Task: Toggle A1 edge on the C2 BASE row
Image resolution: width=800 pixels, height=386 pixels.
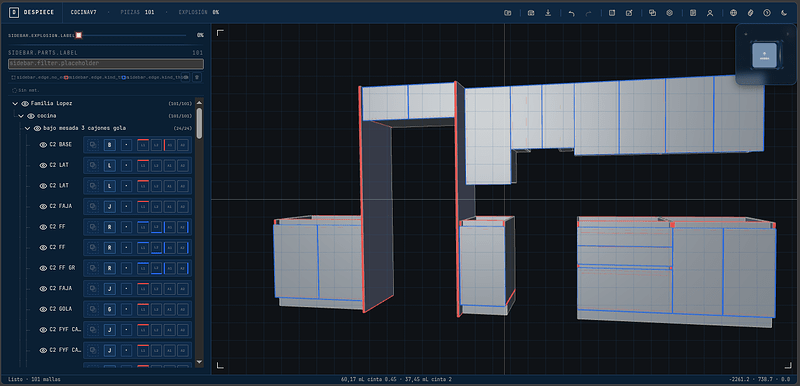Action: click(169, 145)
